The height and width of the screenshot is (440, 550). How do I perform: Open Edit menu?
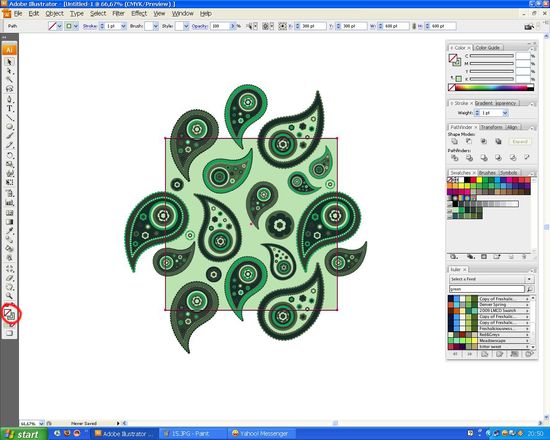[x=34, y=14]
